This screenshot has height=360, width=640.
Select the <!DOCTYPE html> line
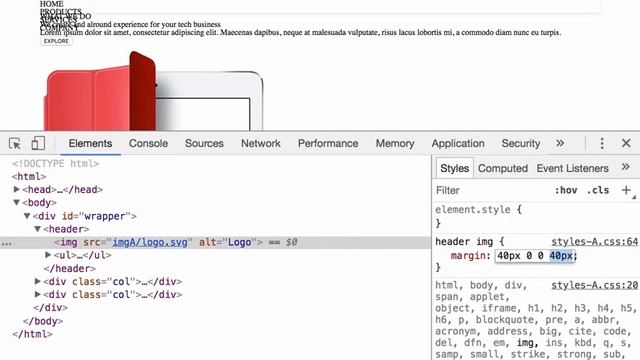coord(56,164)
